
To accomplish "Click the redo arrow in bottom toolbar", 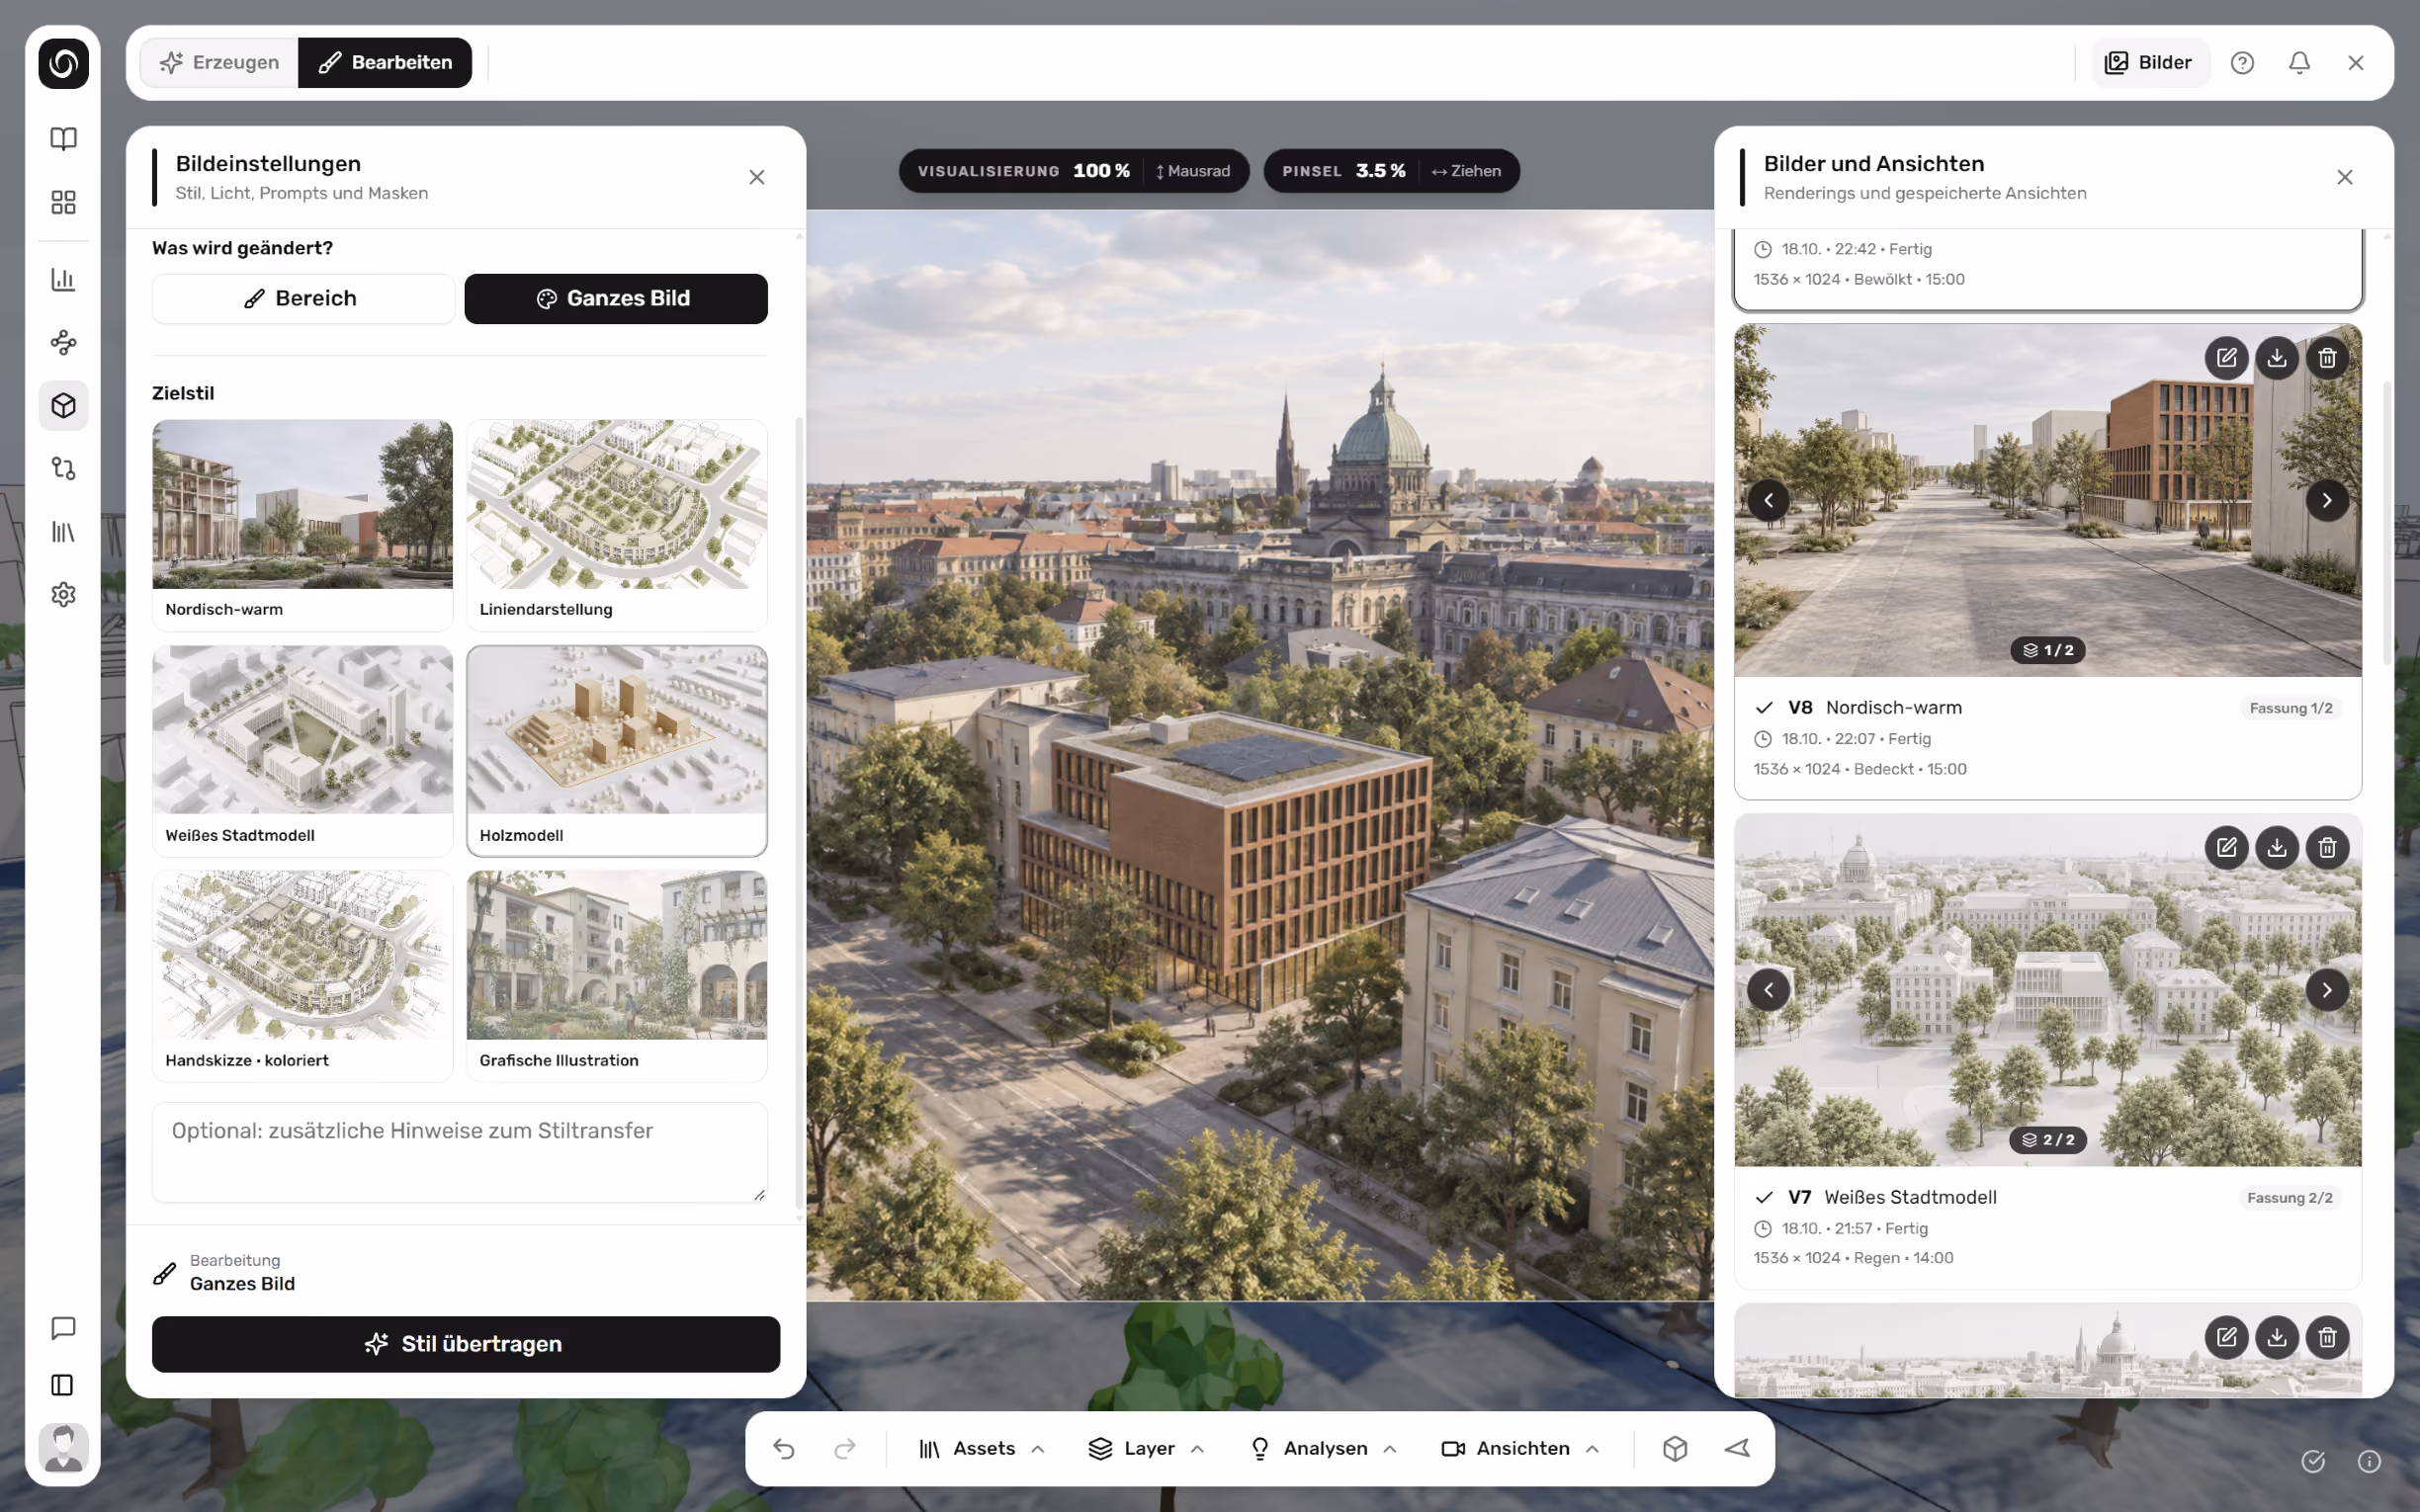I will [x=845, y=1448].
